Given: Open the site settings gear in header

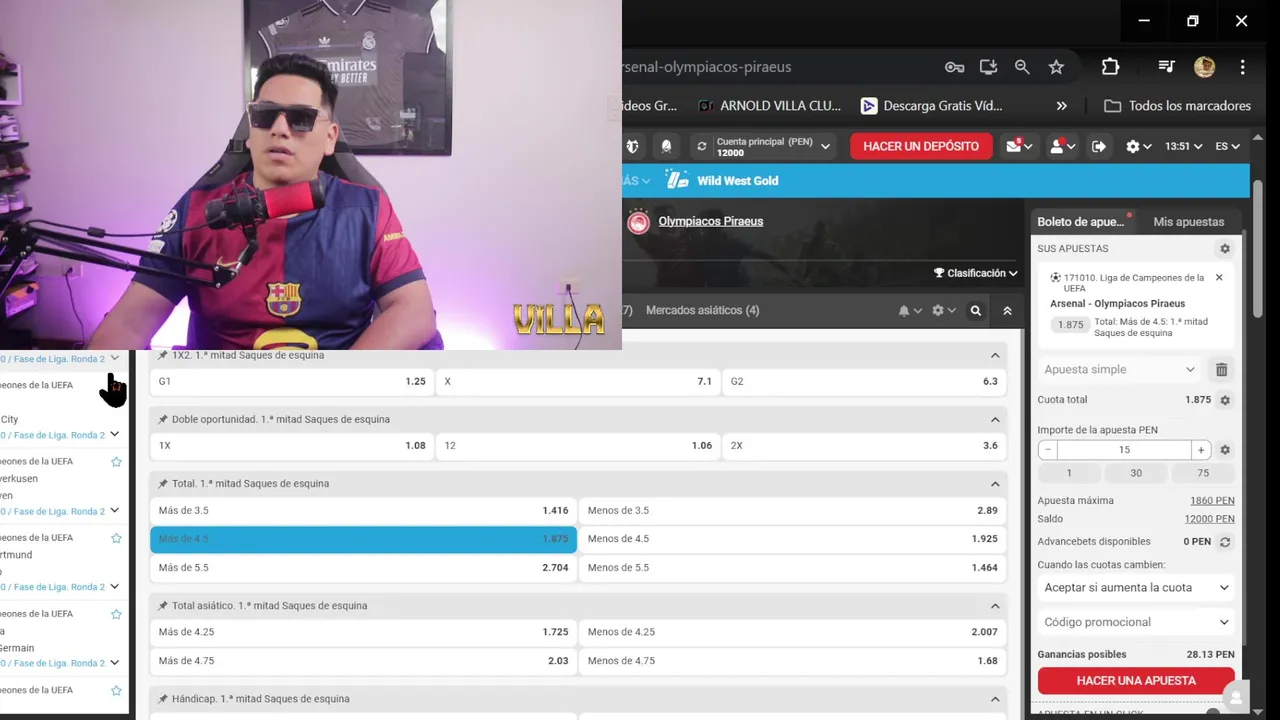Looking at the screenshot, I should 1133,146.
